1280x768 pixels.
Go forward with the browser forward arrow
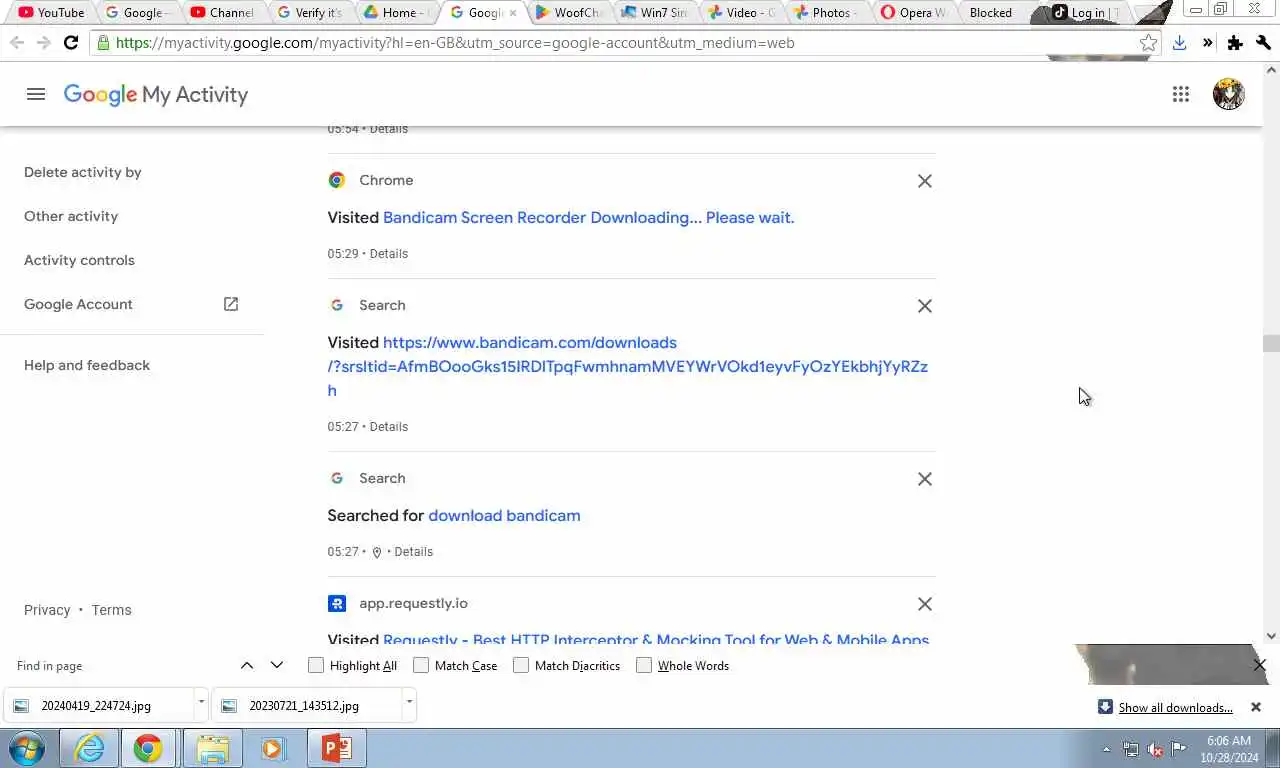(43, 43)
